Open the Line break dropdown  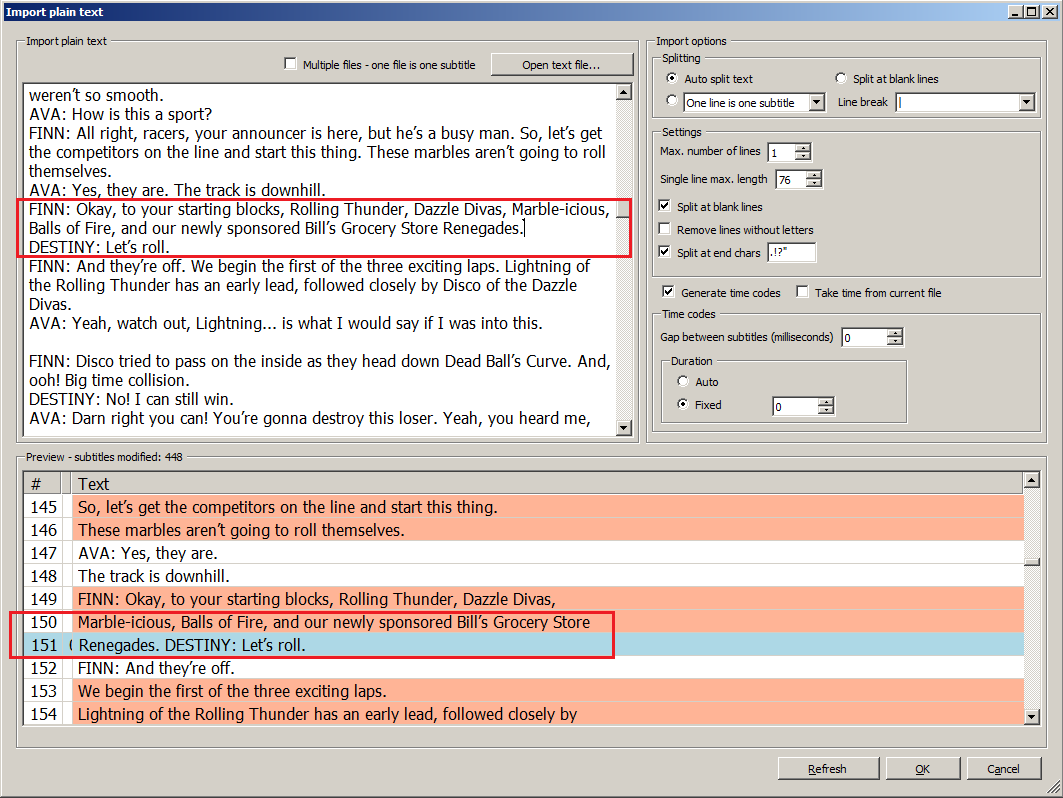pos(1027,102)
